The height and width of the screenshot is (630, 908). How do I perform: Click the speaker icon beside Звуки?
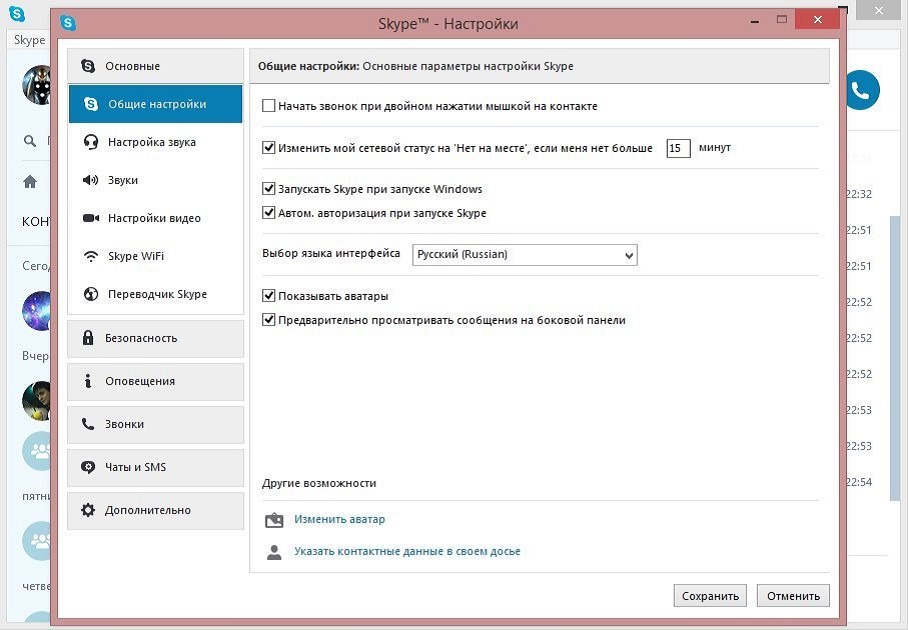[x=91, y=180]
